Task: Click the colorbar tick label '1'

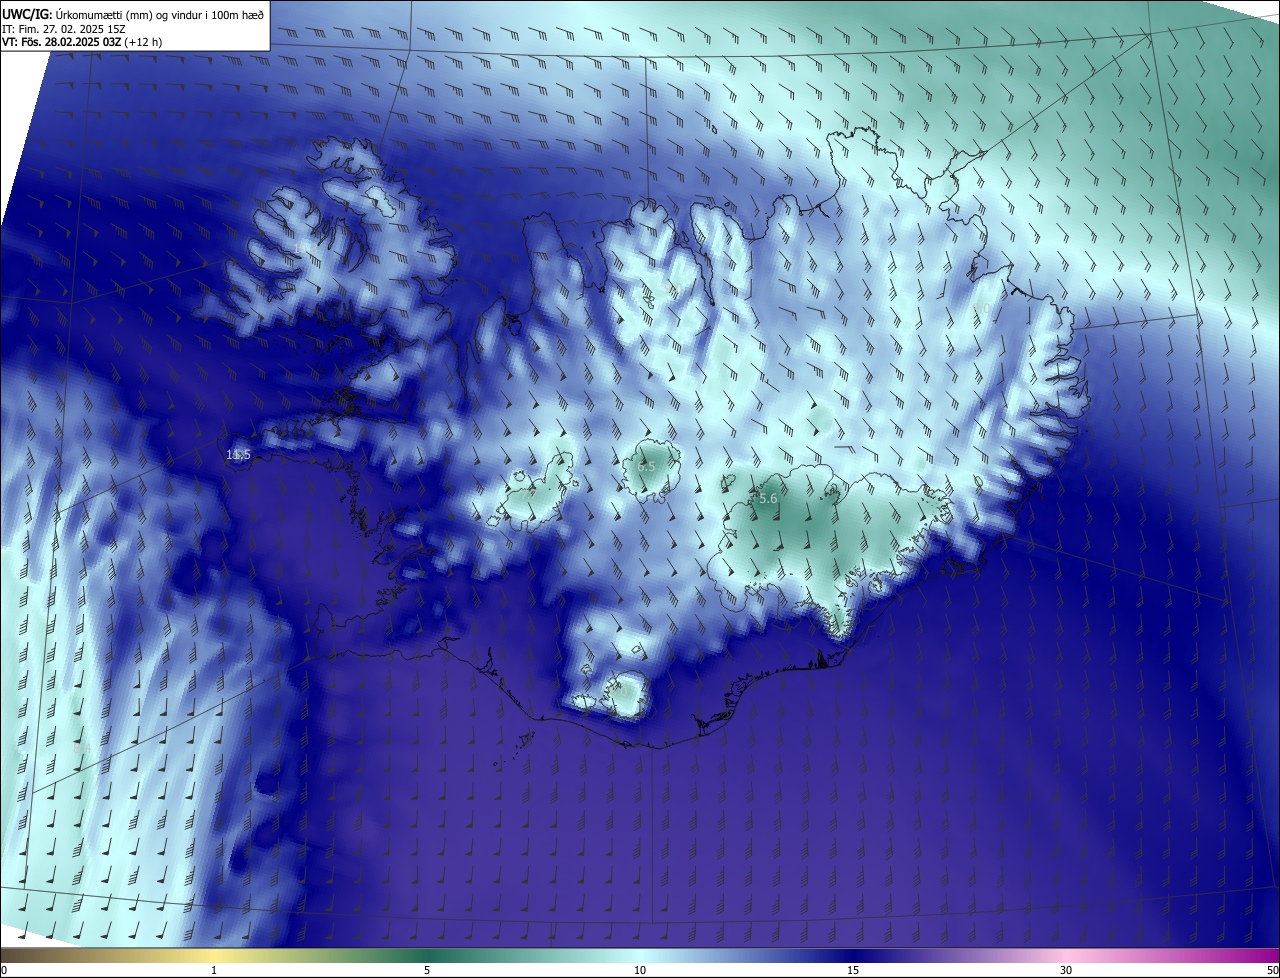Action: (214, 970)
